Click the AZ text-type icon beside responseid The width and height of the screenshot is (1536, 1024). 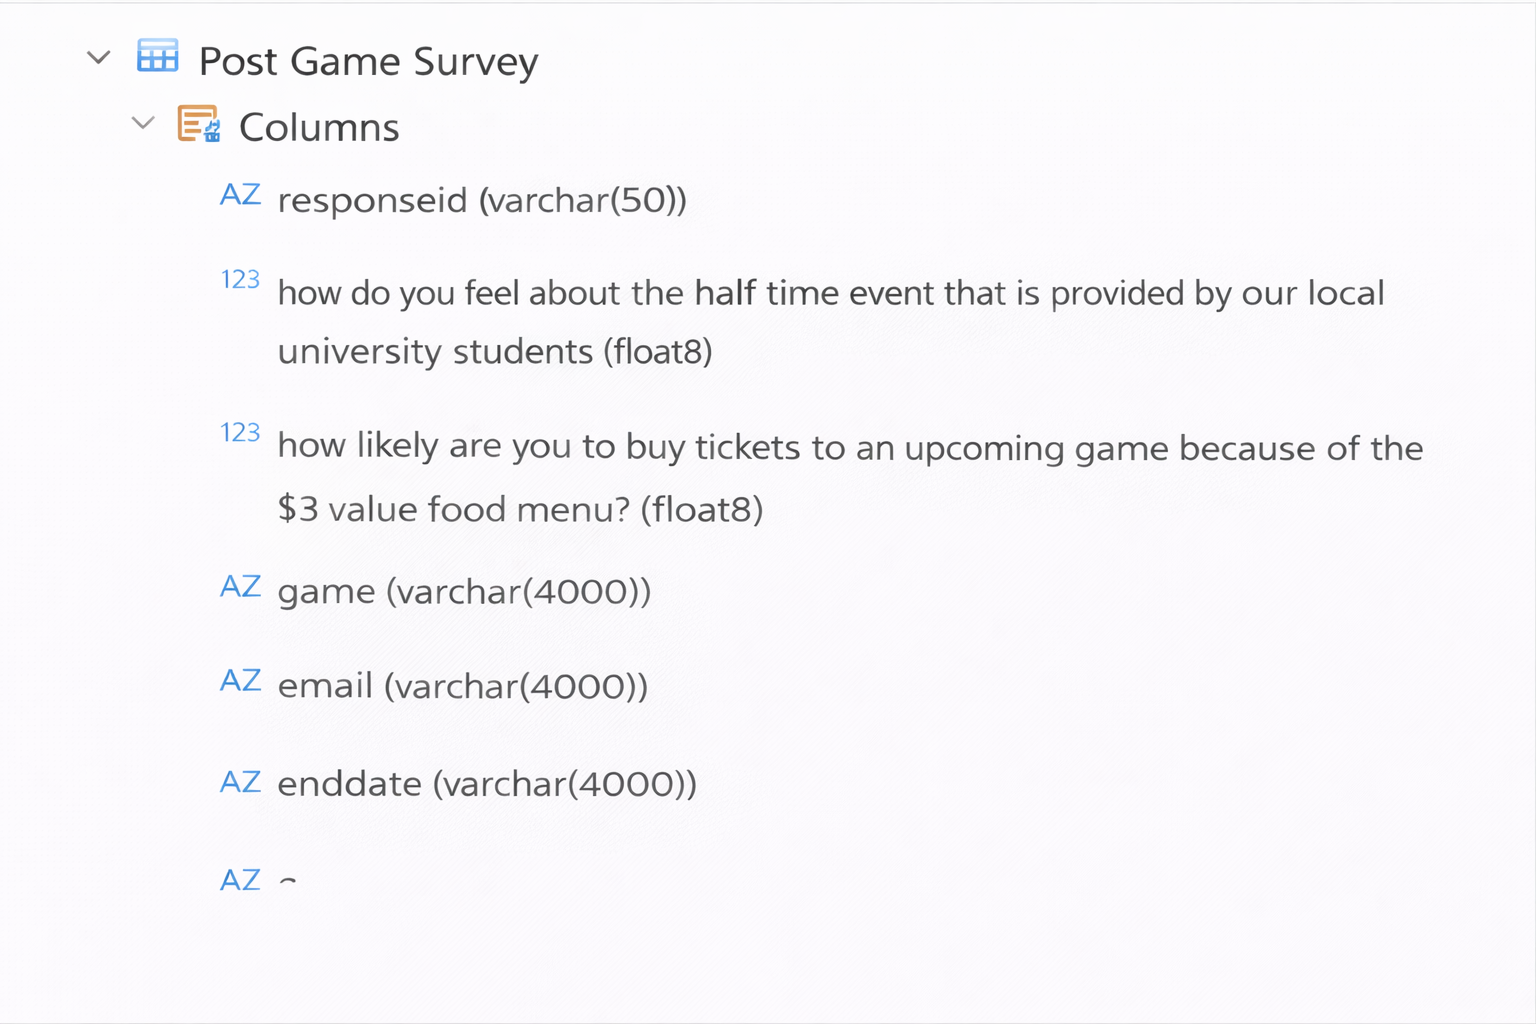click(240, 195)
